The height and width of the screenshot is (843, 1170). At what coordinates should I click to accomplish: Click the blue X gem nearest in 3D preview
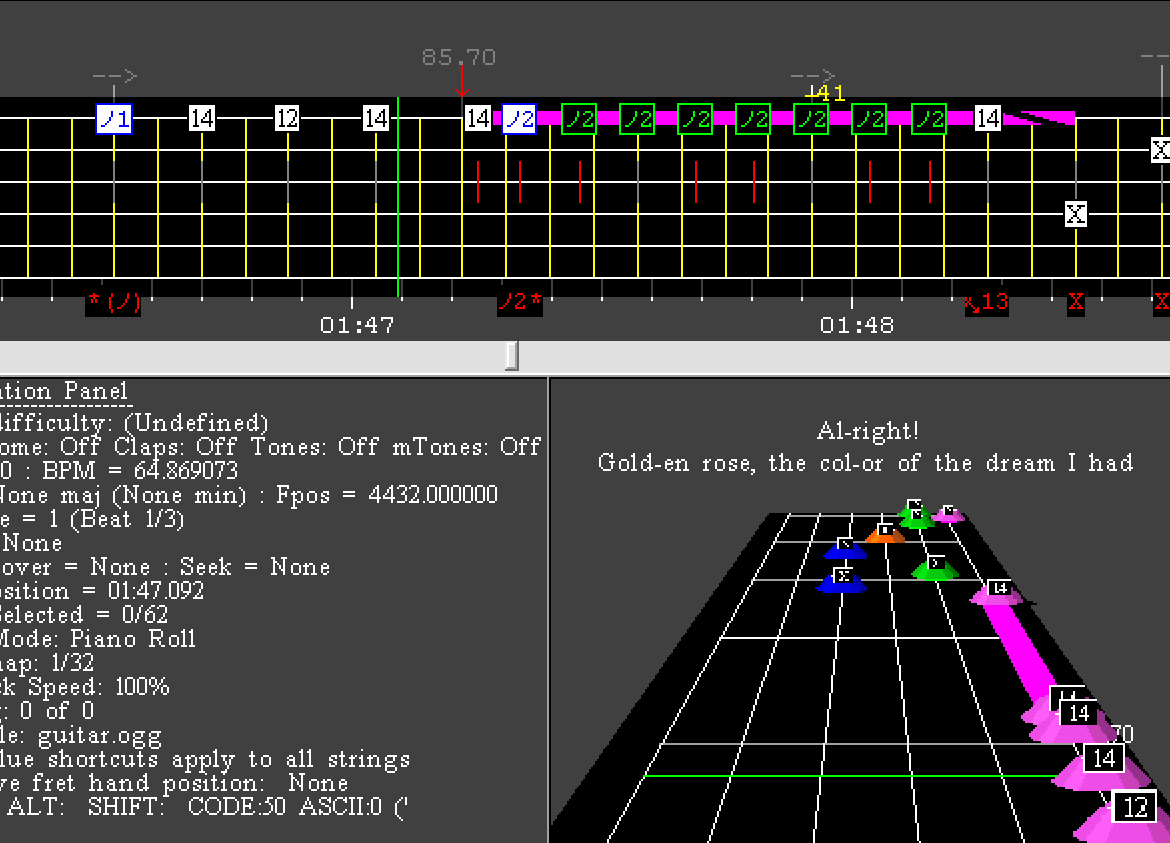click(842, 580)
